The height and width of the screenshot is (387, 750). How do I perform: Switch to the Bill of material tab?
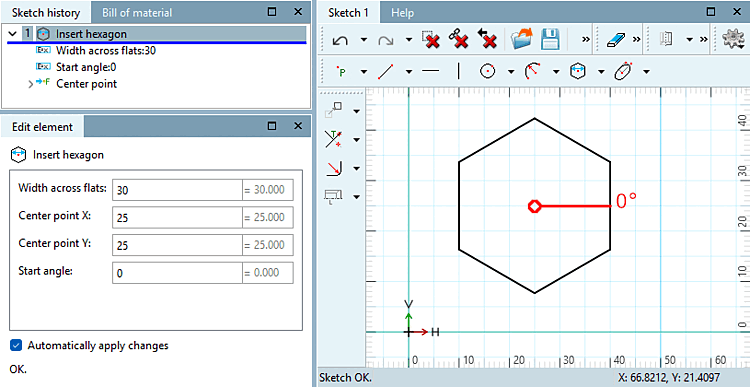(x=137, y=13)
